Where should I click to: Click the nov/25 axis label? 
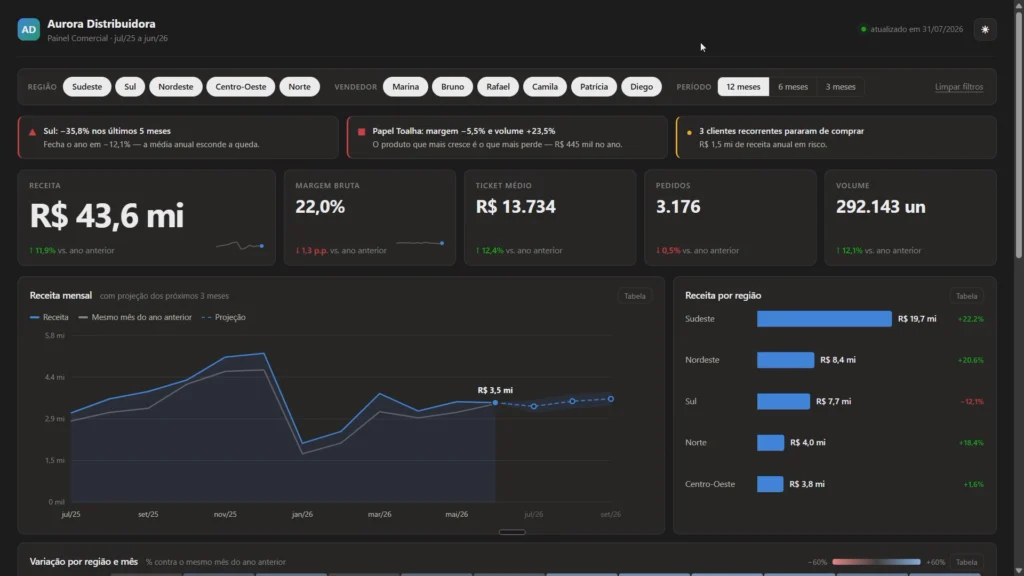225,515
